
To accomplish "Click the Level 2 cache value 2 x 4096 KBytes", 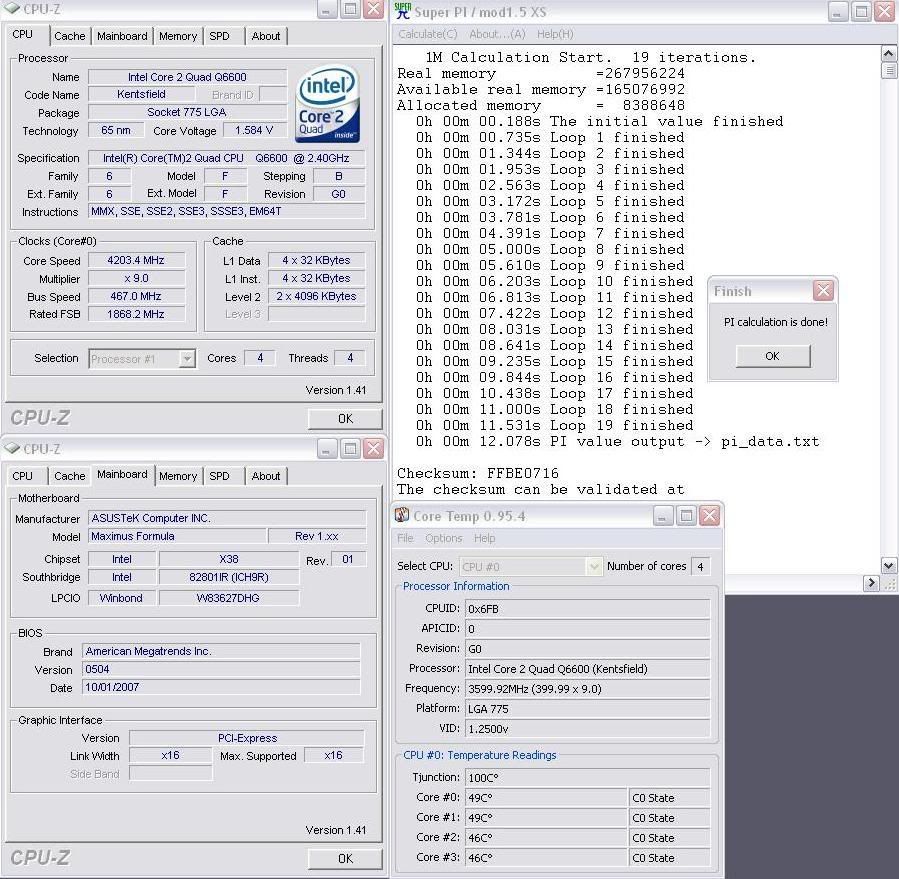I will (316, 296).
